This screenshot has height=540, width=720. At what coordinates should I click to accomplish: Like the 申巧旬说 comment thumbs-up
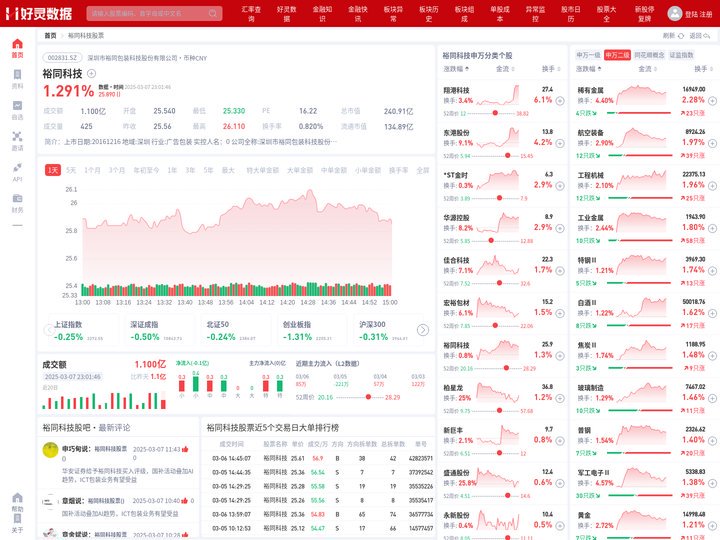pos(185,449)
